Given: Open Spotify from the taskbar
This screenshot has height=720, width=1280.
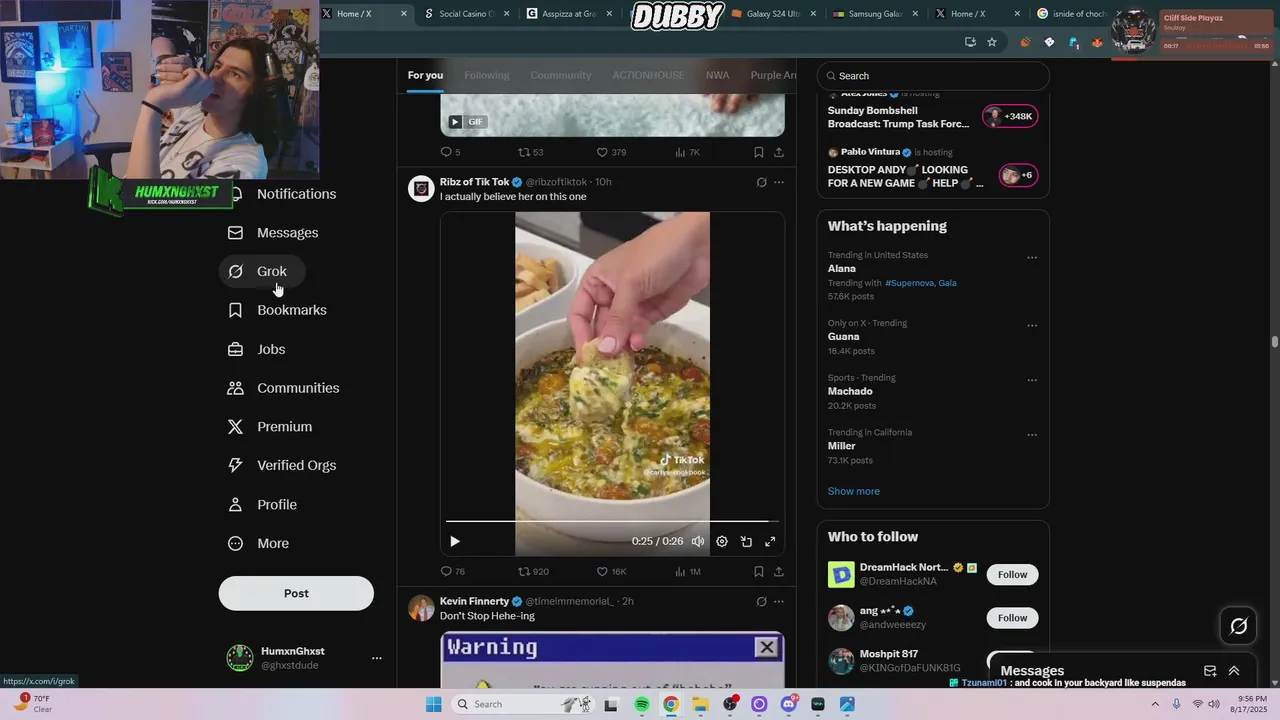Looking at the screenshot, I should [642, 704].
